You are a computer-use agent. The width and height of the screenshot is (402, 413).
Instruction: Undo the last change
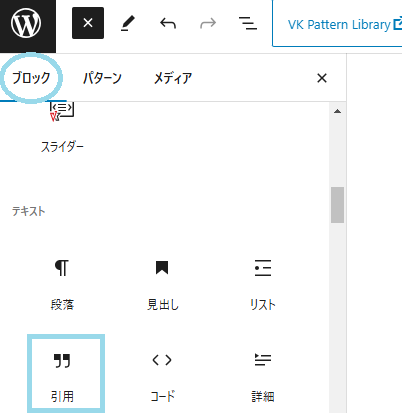[168, 23]
